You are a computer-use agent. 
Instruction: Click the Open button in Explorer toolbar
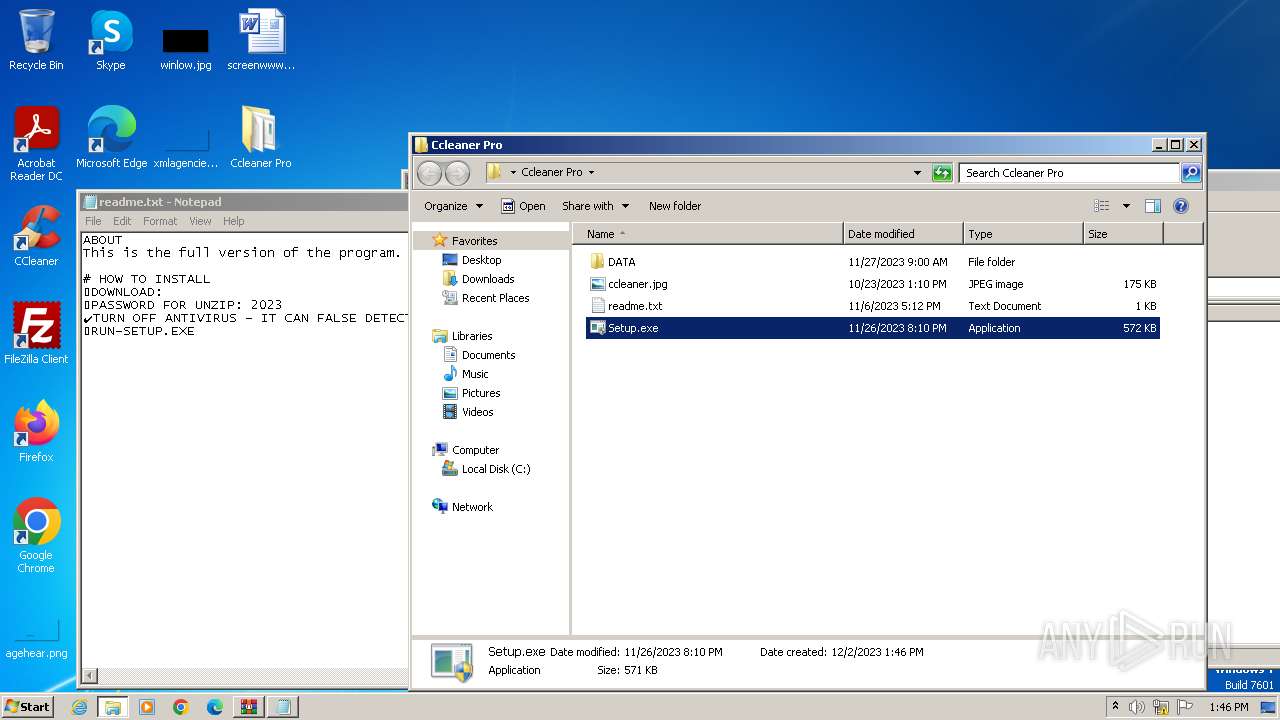click(x=523, y=206)
